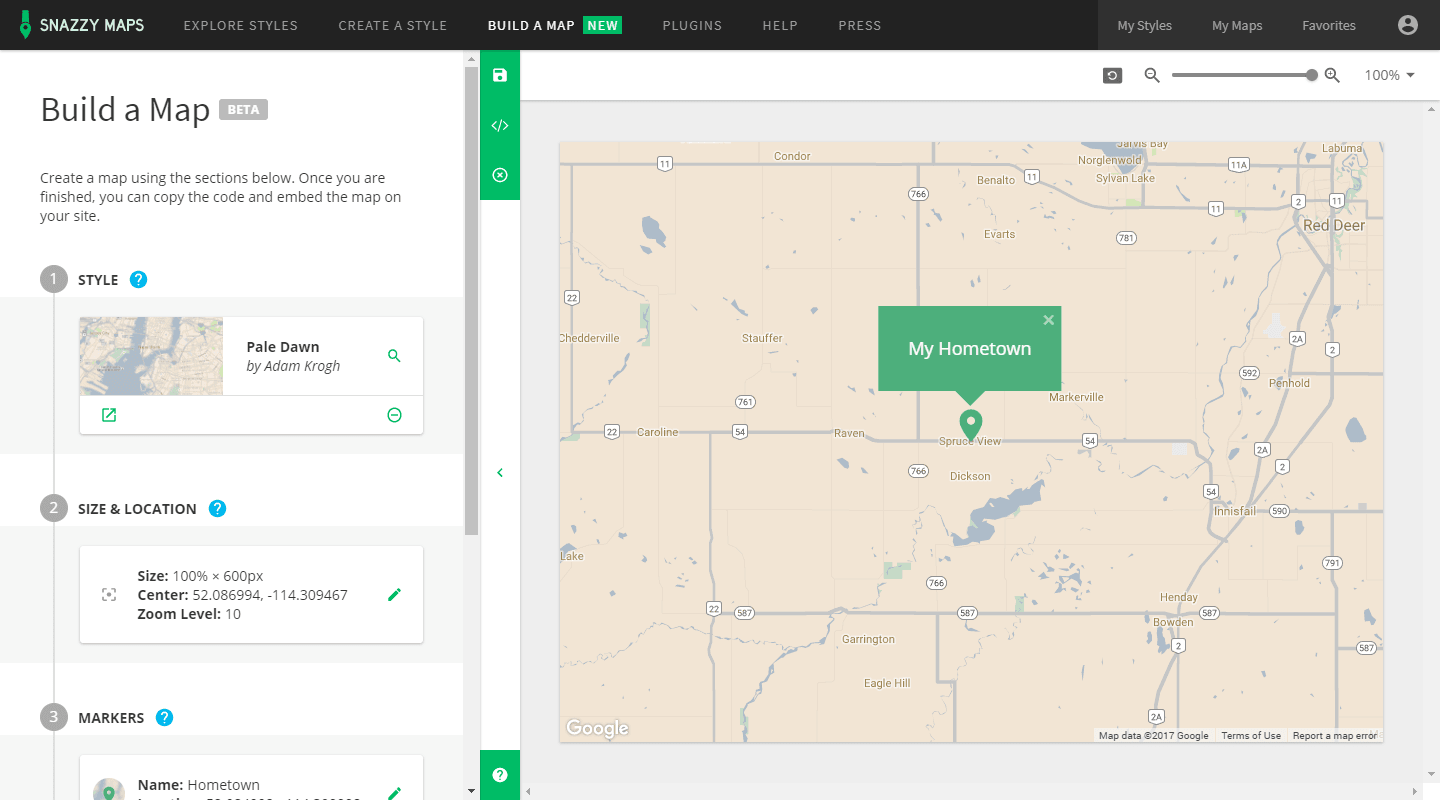Open the user account icon
This screenshot has height=800, width=1440.
point(1408,25)
